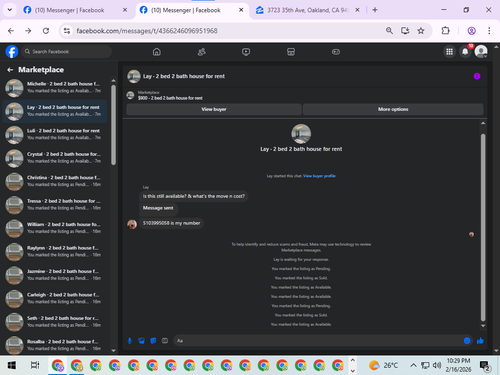The height and width of the screenshot is (375, 500).
Task: Open Seth's 2 bed 2 bath conversation
Action: 55,322
